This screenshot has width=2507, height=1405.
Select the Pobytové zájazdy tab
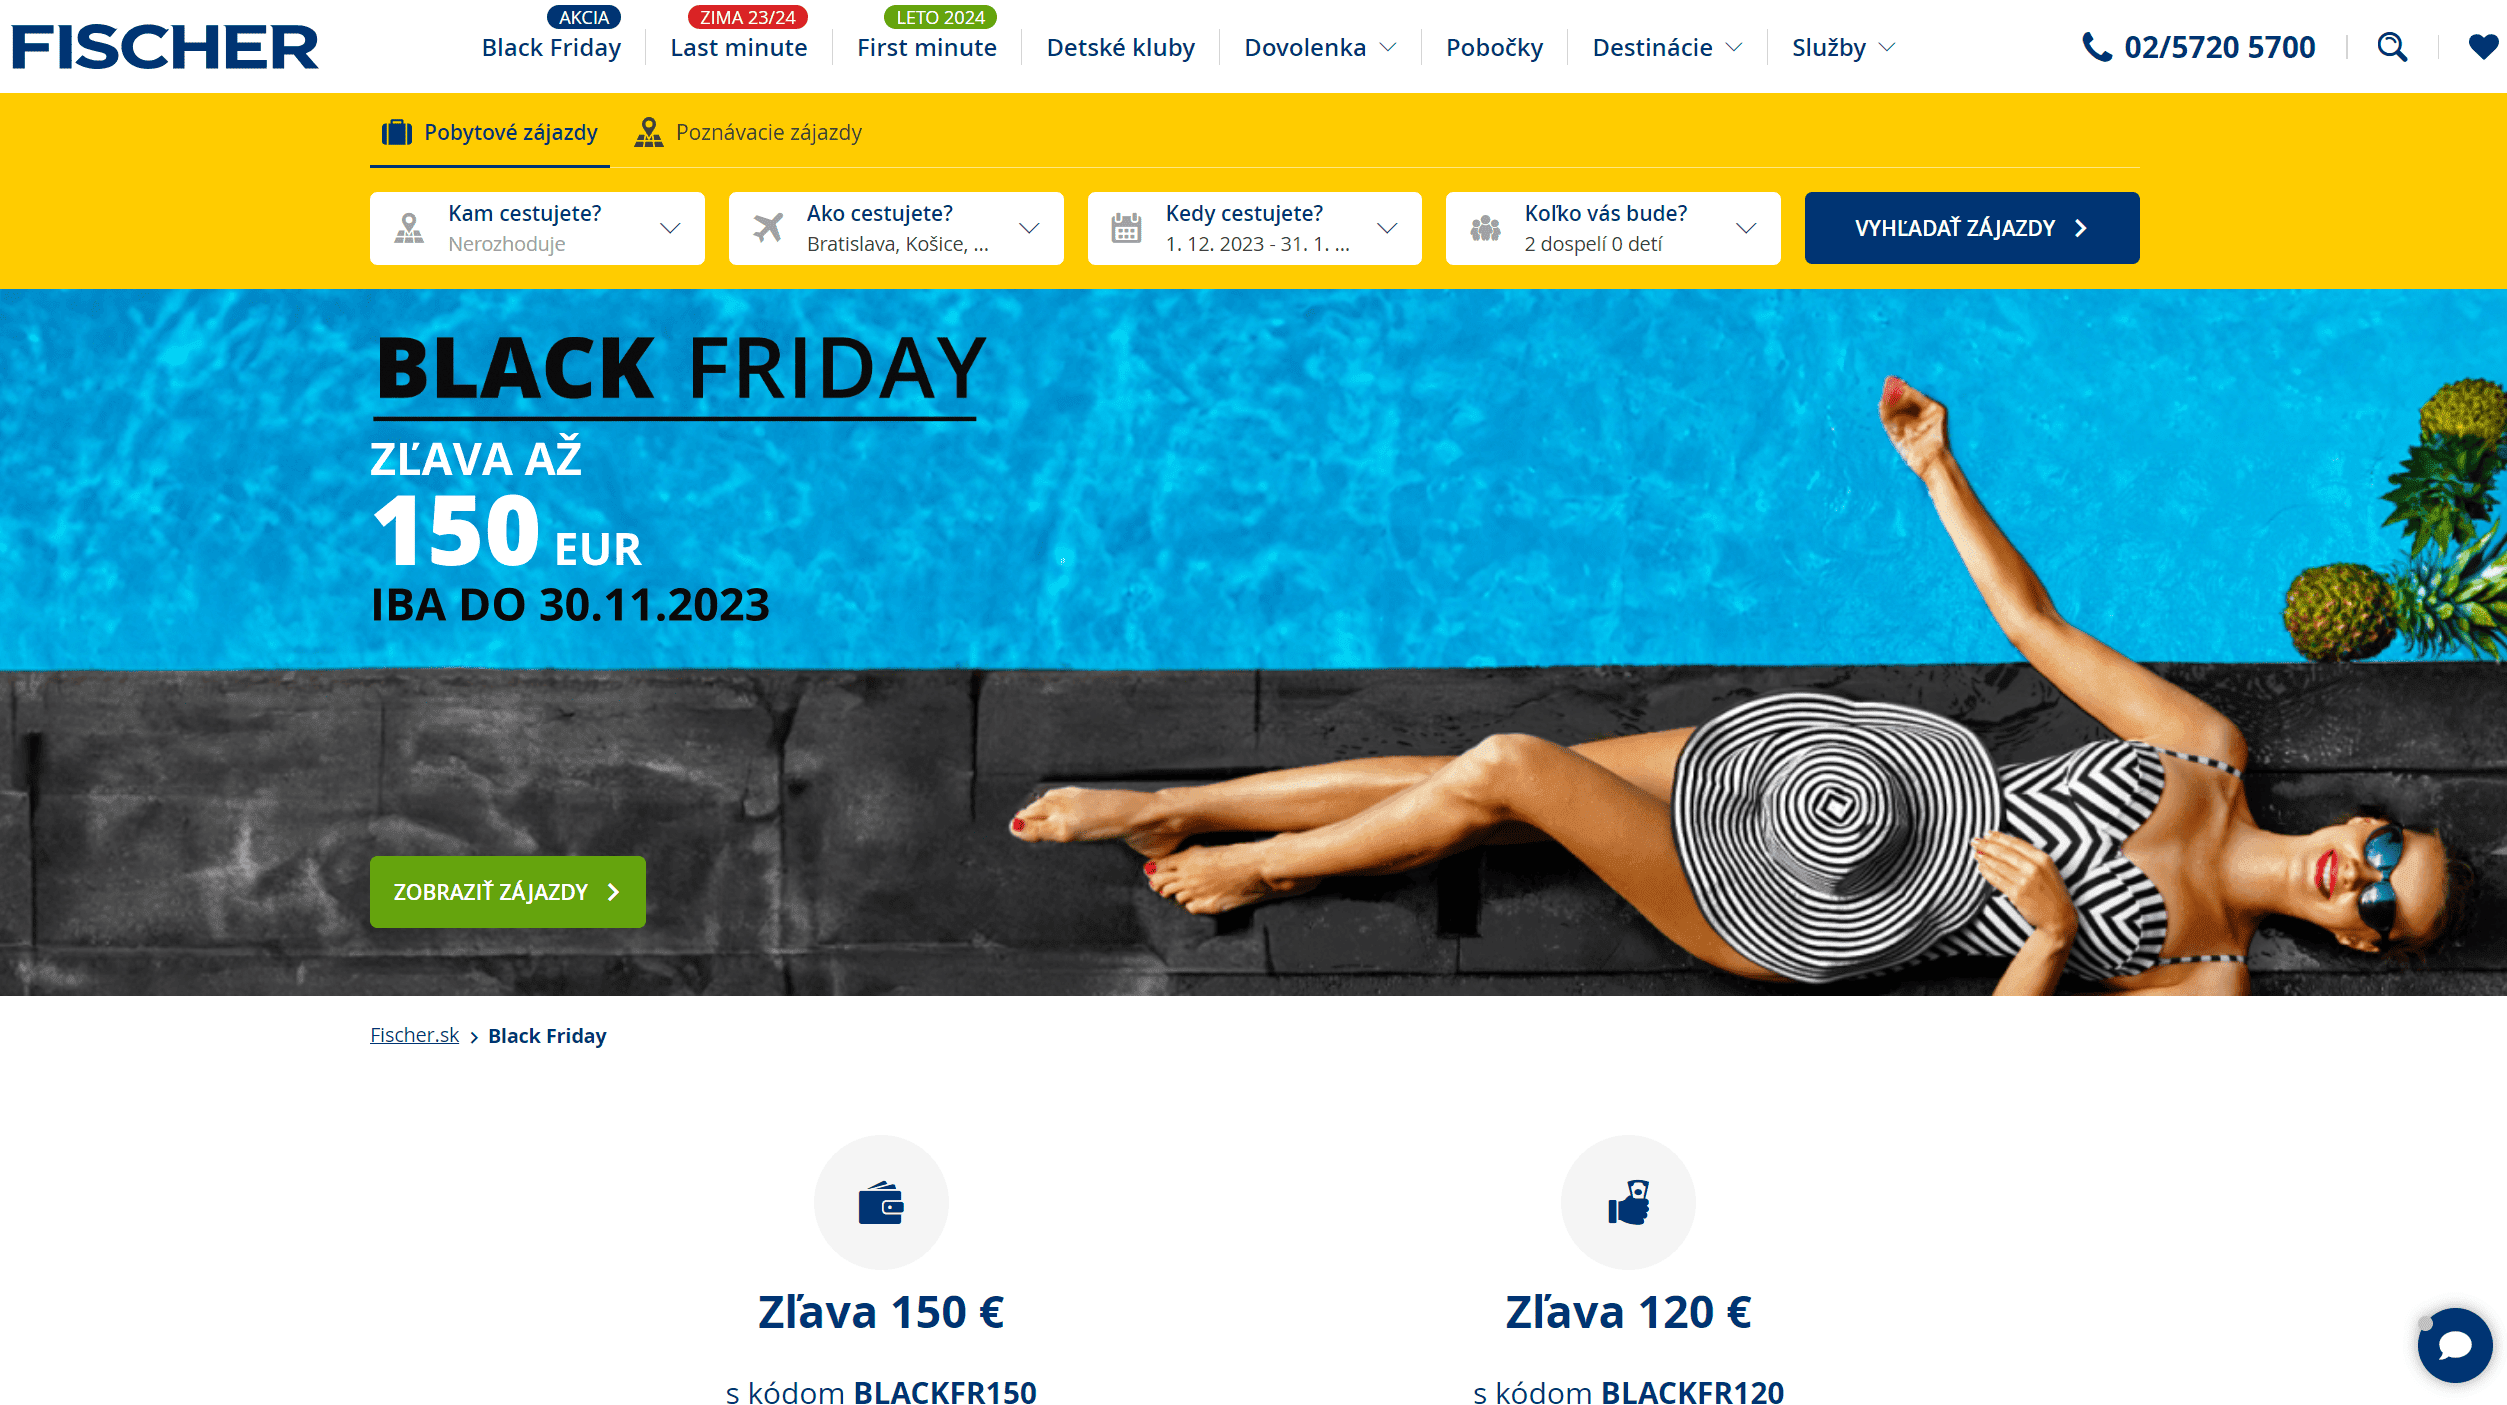point(490,132)
